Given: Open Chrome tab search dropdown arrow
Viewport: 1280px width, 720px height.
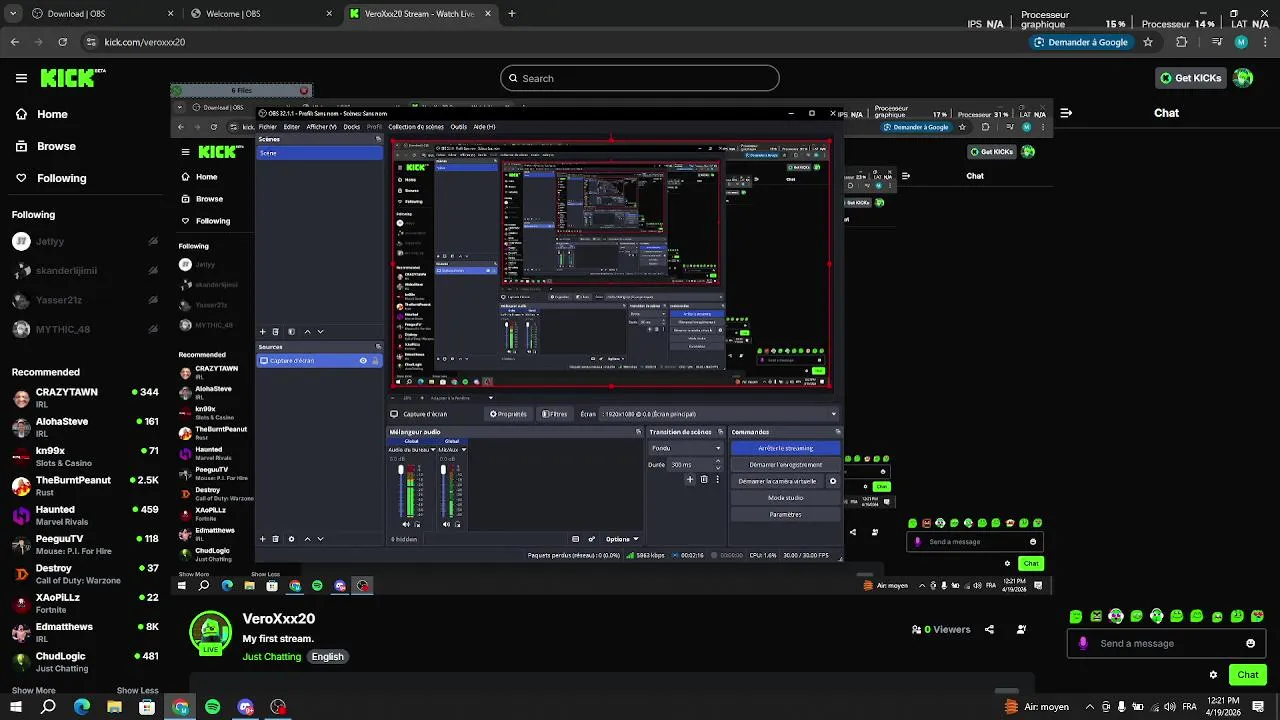Looking at the screenshot, I should pyautogui.click(x=11, y=14).
